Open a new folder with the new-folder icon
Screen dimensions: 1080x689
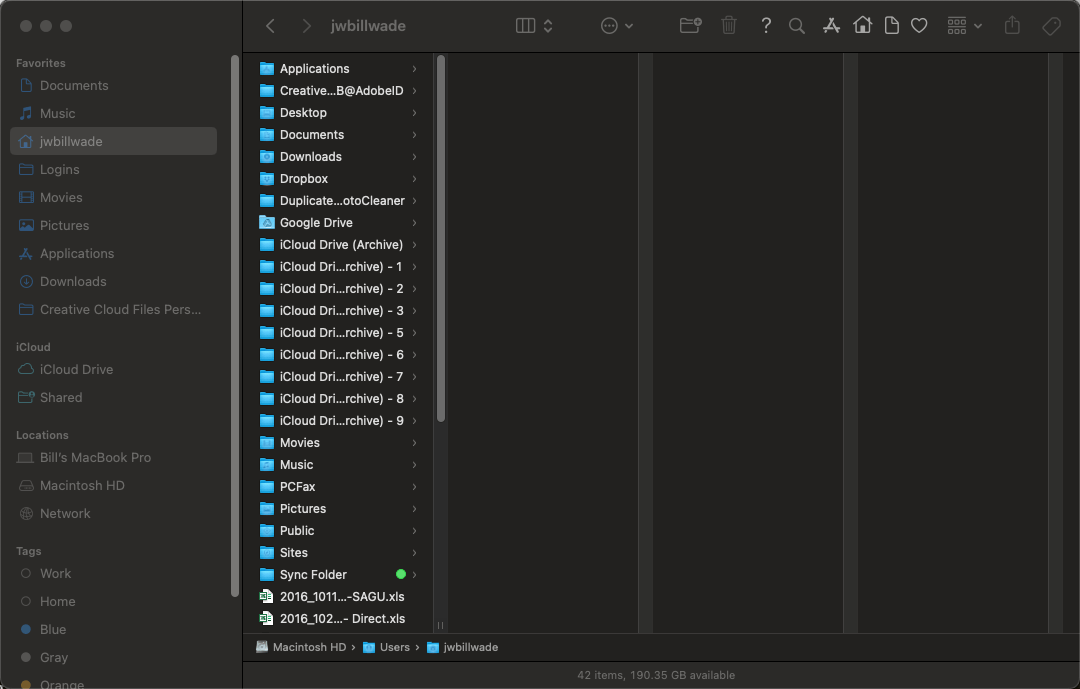tap(689, 25)
